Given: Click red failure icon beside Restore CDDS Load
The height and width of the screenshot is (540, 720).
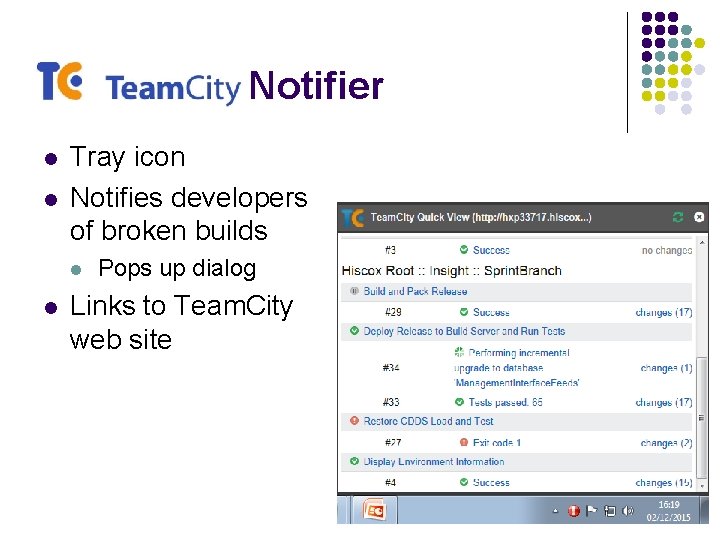Looking at the screenshot, I should click(354, 421).
